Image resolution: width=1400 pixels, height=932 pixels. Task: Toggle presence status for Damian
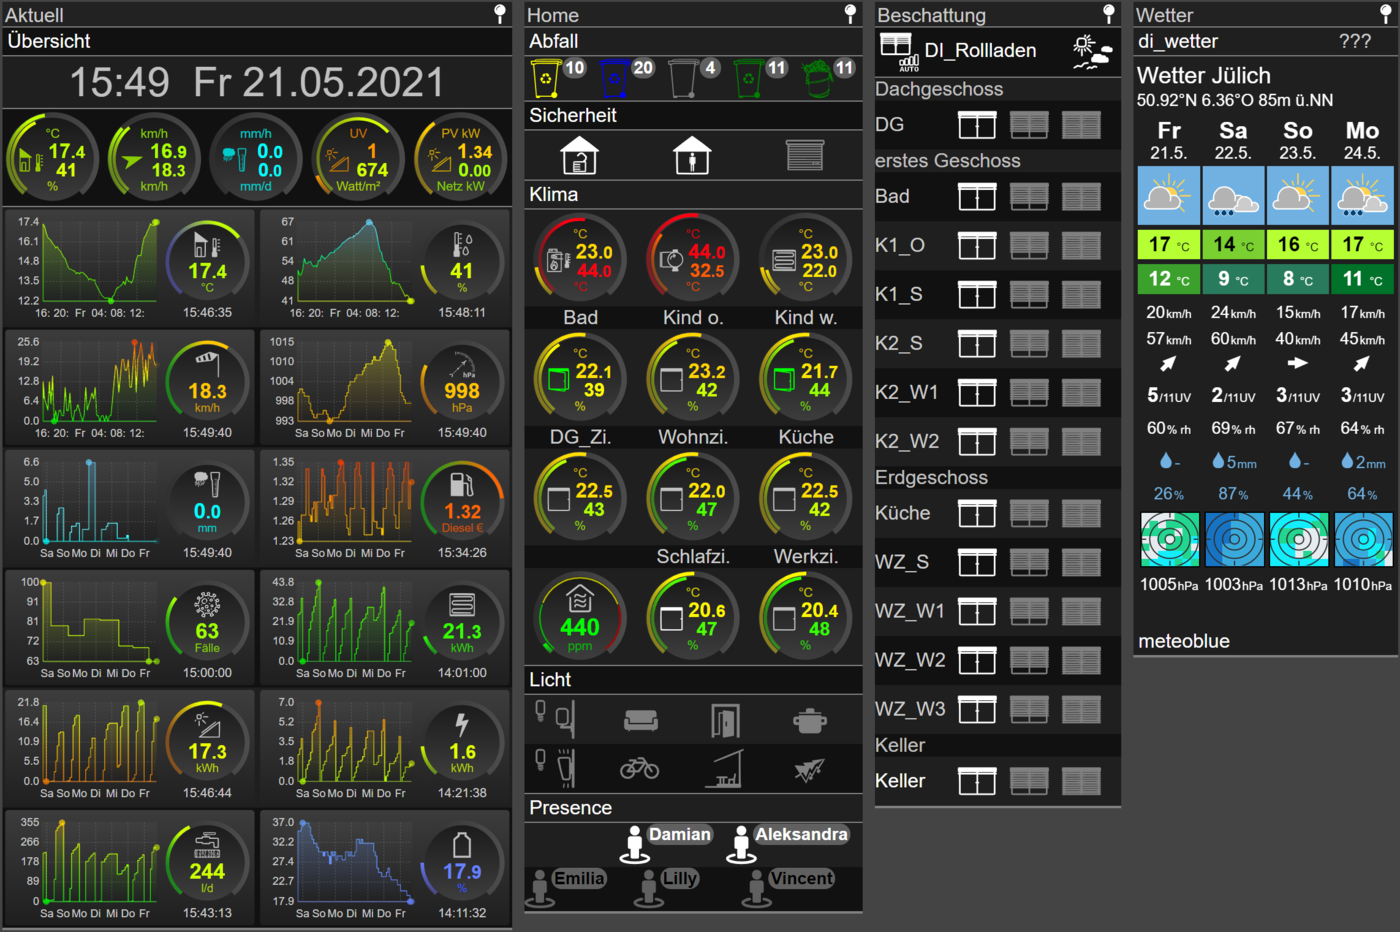pos(635,843)
